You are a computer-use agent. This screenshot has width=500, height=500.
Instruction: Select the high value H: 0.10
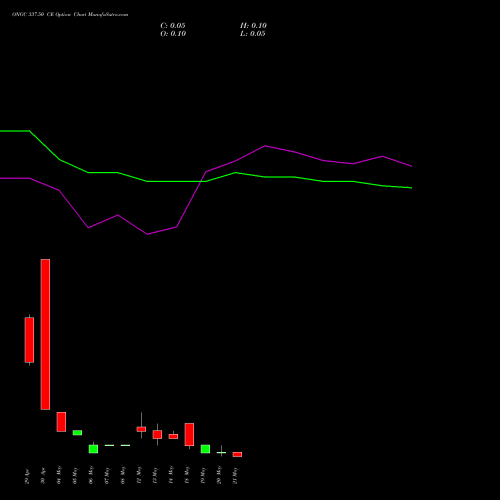(x=253, y=26)
